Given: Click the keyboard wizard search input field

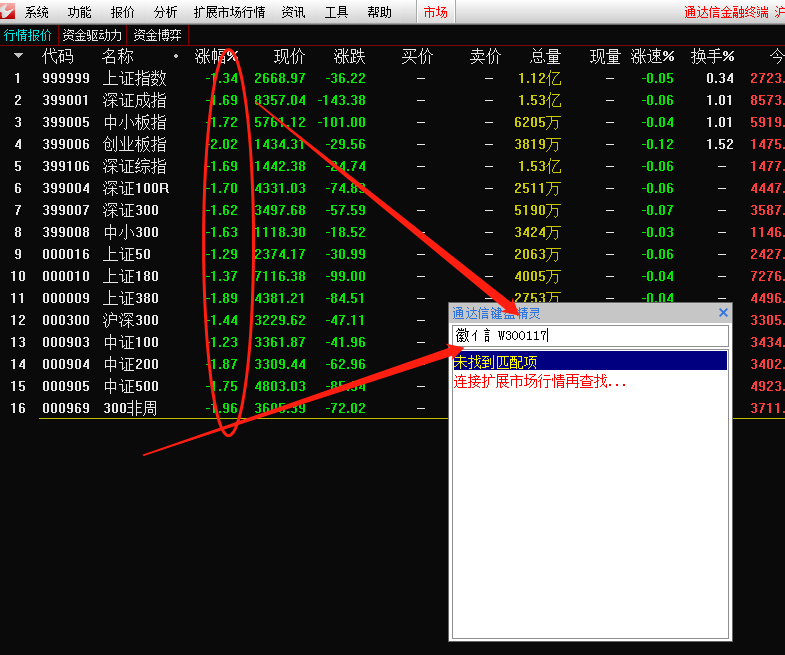Looking at the screenshot, I should coord(590,336).
